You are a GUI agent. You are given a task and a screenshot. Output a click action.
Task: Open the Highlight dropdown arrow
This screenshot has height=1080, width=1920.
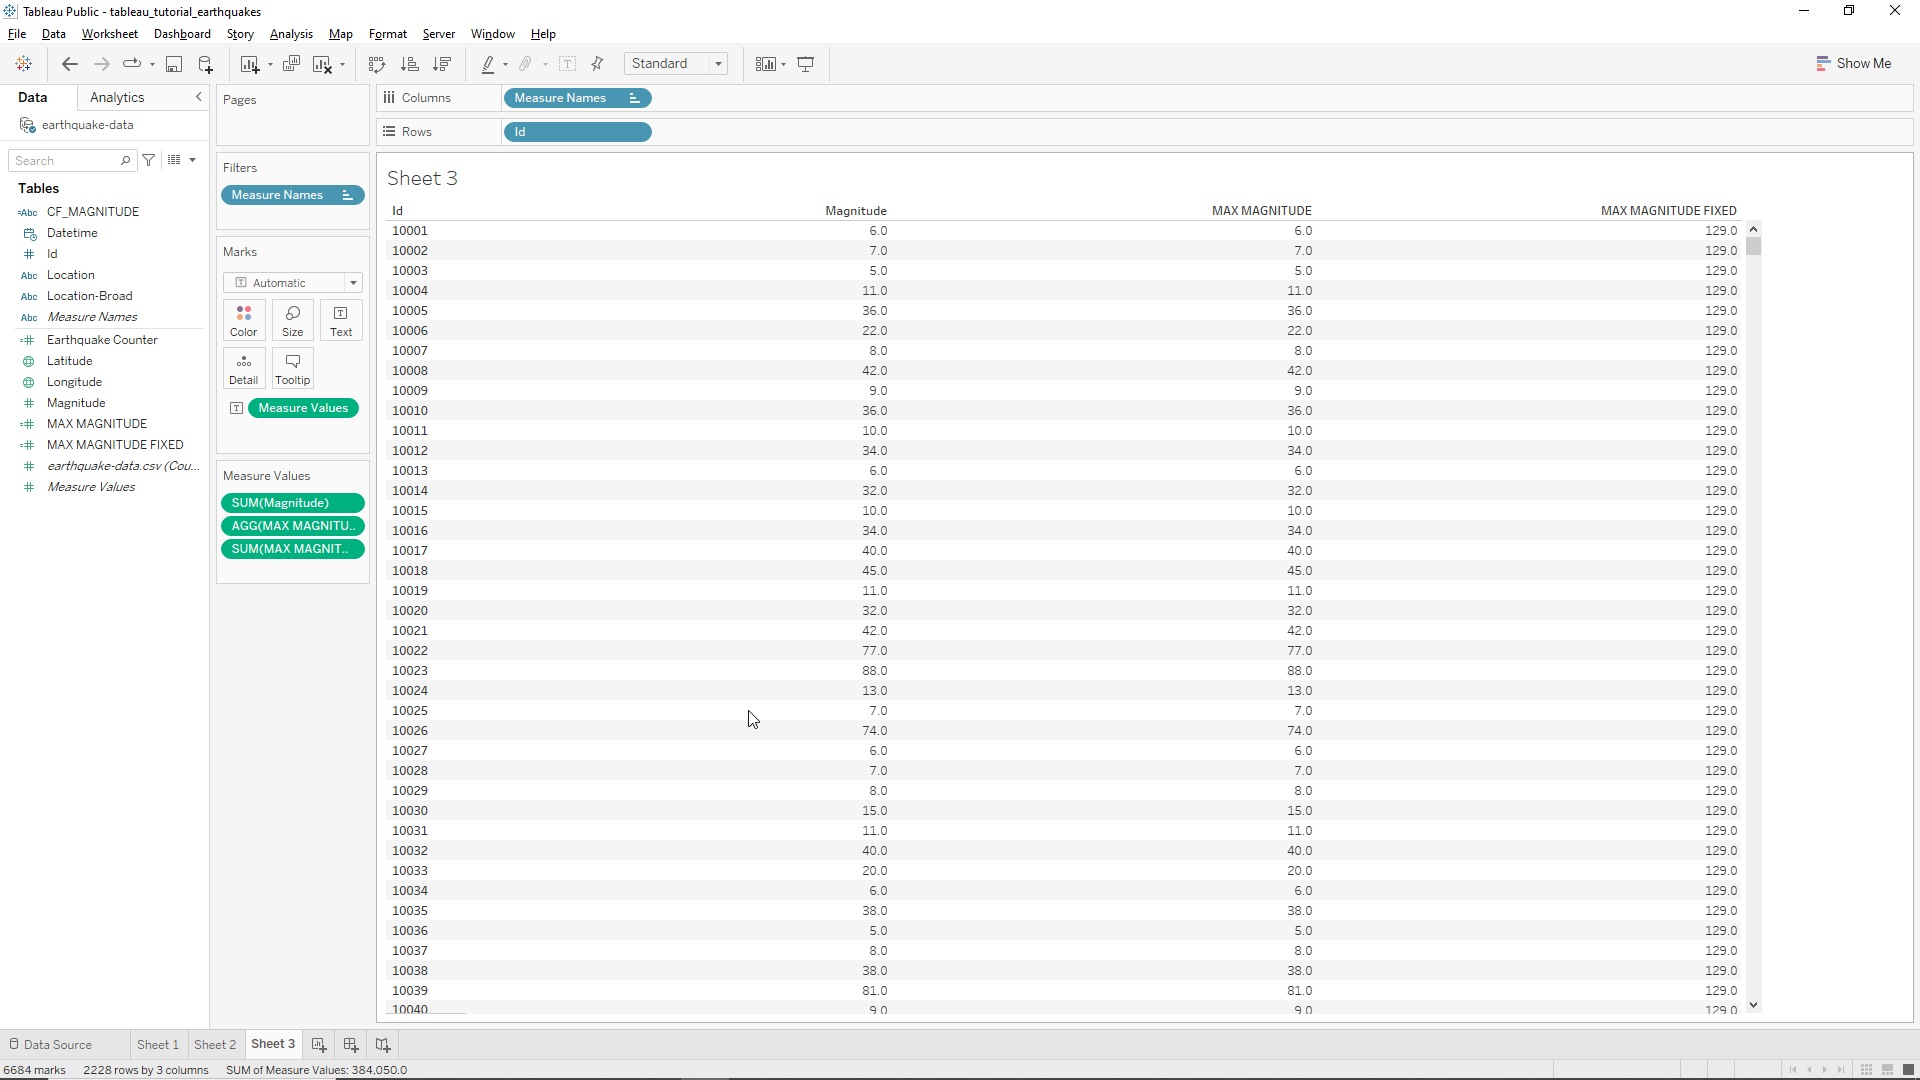point(505,65)
